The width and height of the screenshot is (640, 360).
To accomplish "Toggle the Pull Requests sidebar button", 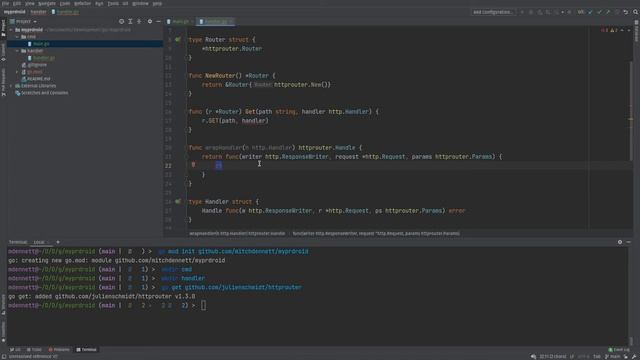I will coord(3,82).
